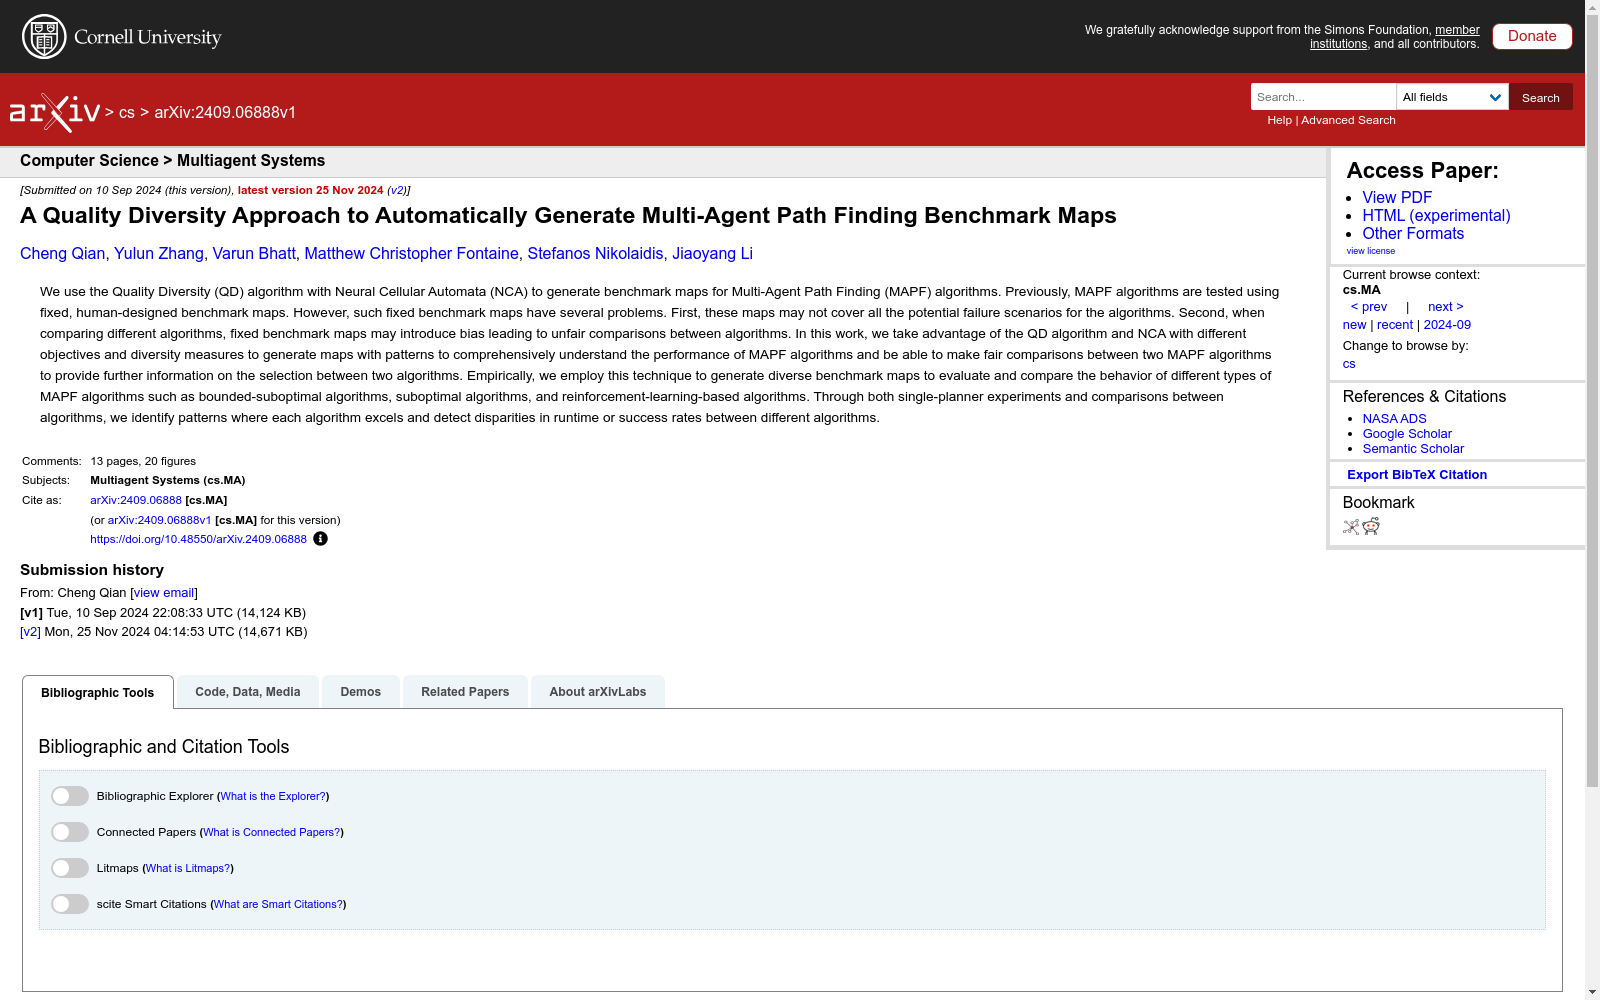Click '13 pages, 20 figures' comment text

click(143, 462)
